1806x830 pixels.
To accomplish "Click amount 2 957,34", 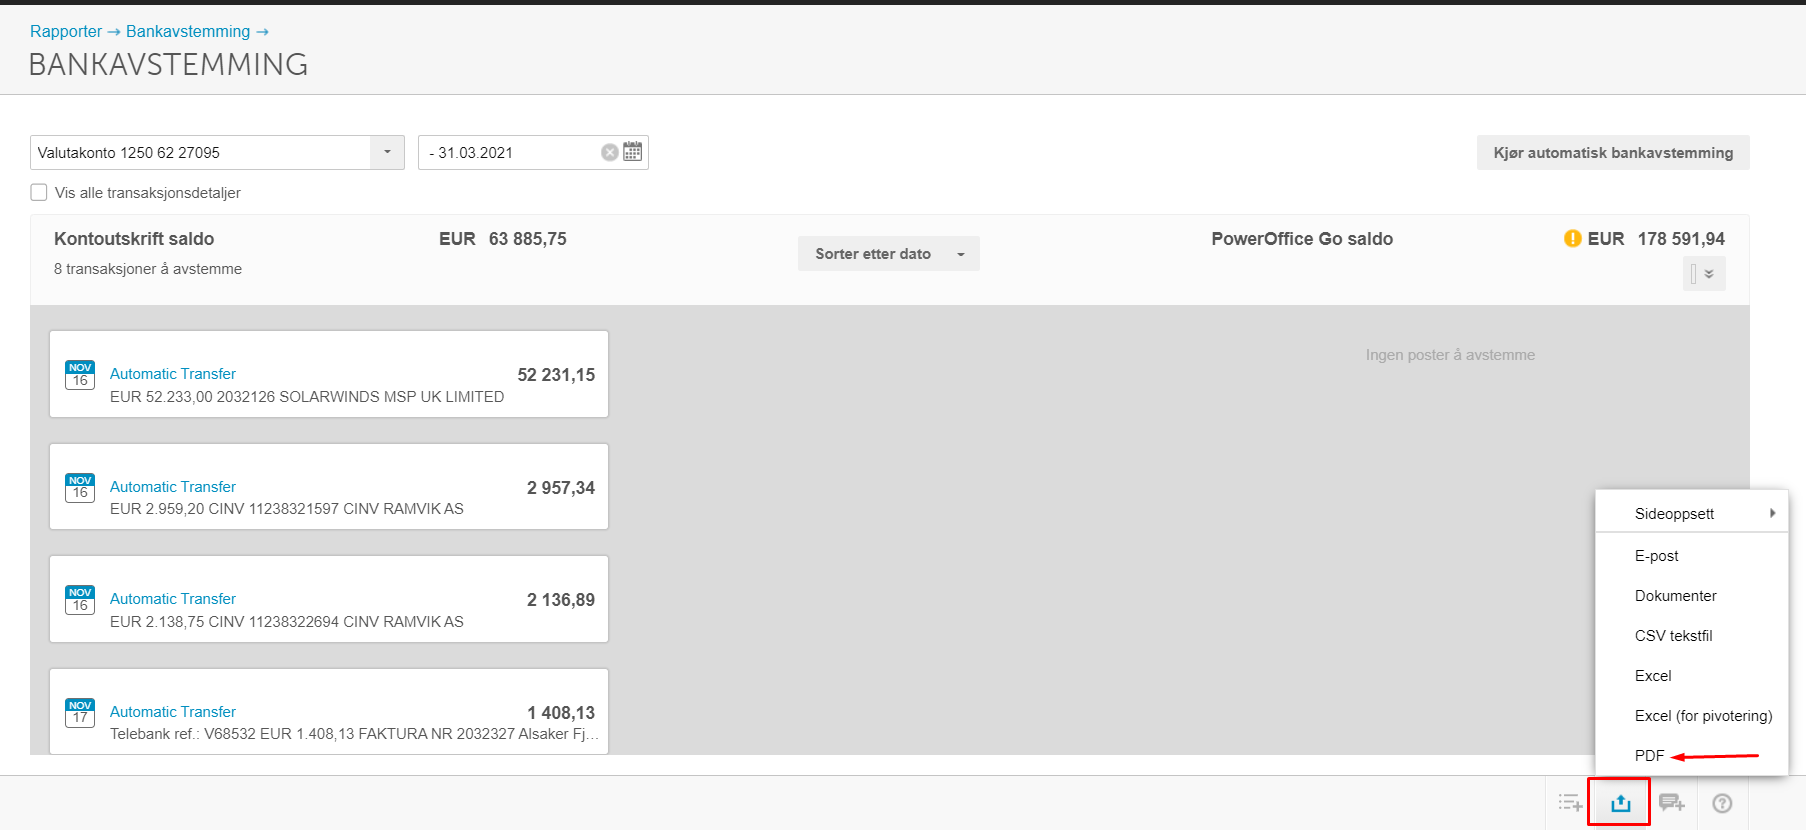I will click(561, 488).
